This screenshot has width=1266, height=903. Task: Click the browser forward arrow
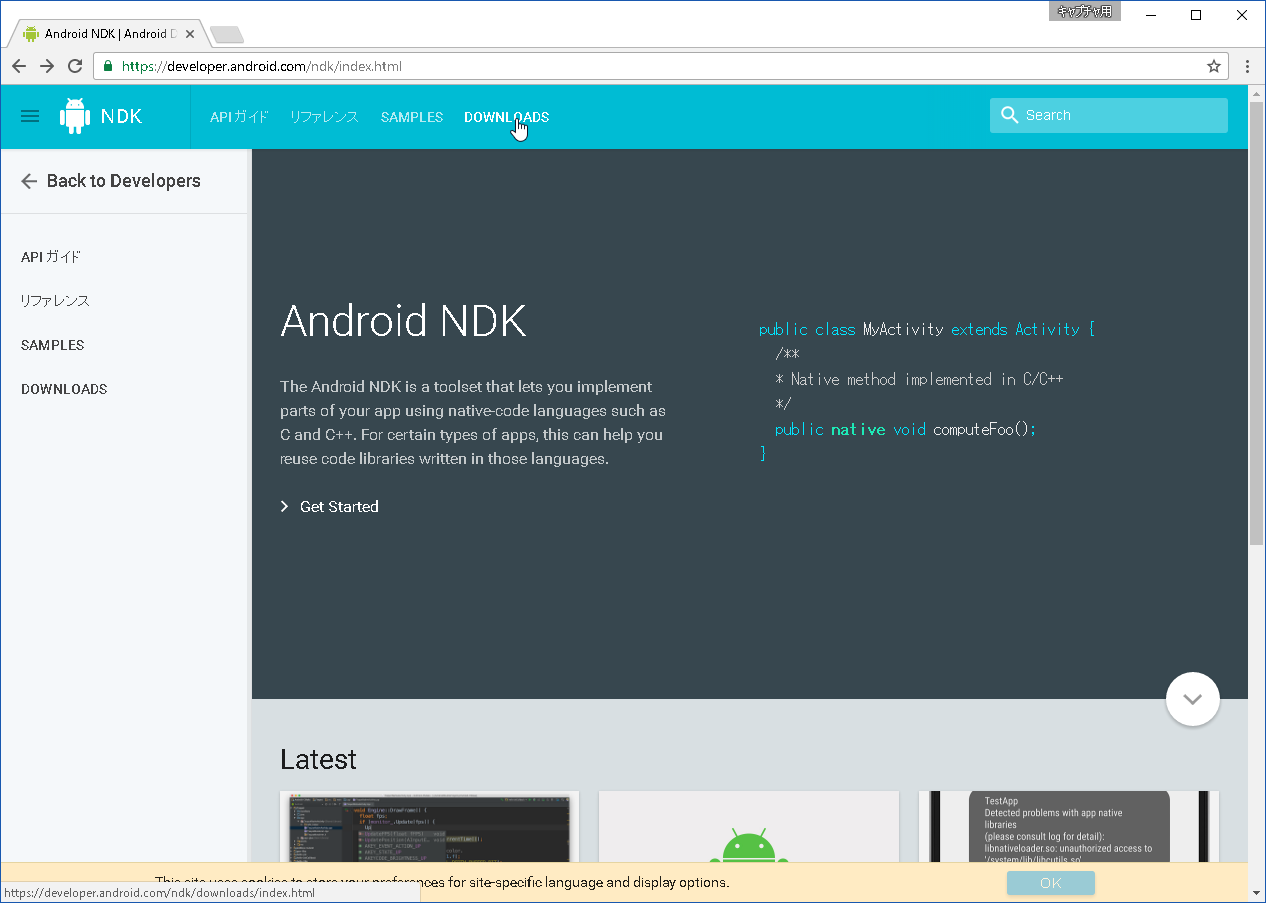tap(47, 66)
